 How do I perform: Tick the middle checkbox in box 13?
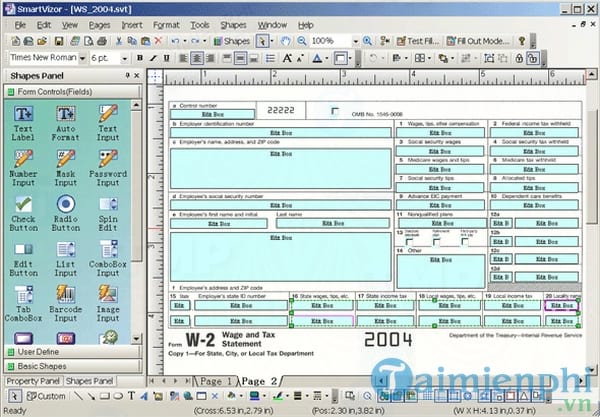pyautogui.click(x=436, y=242)
